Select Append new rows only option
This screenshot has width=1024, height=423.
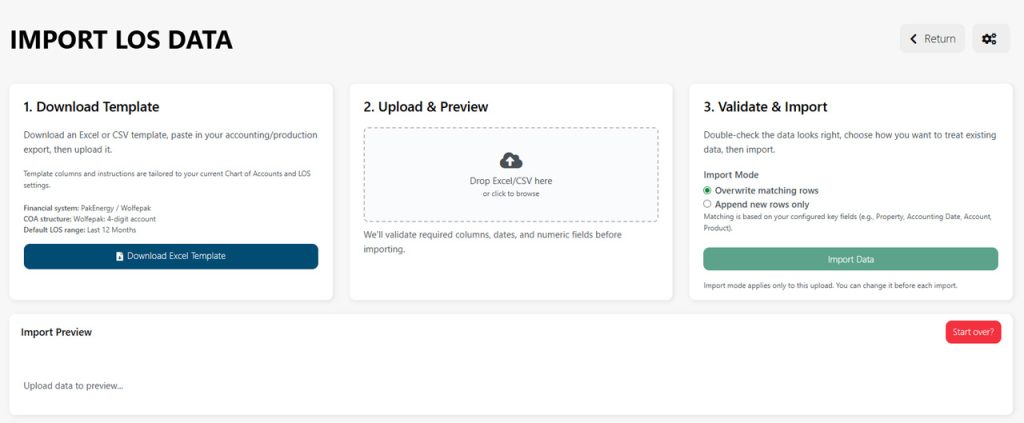[707, 204]
